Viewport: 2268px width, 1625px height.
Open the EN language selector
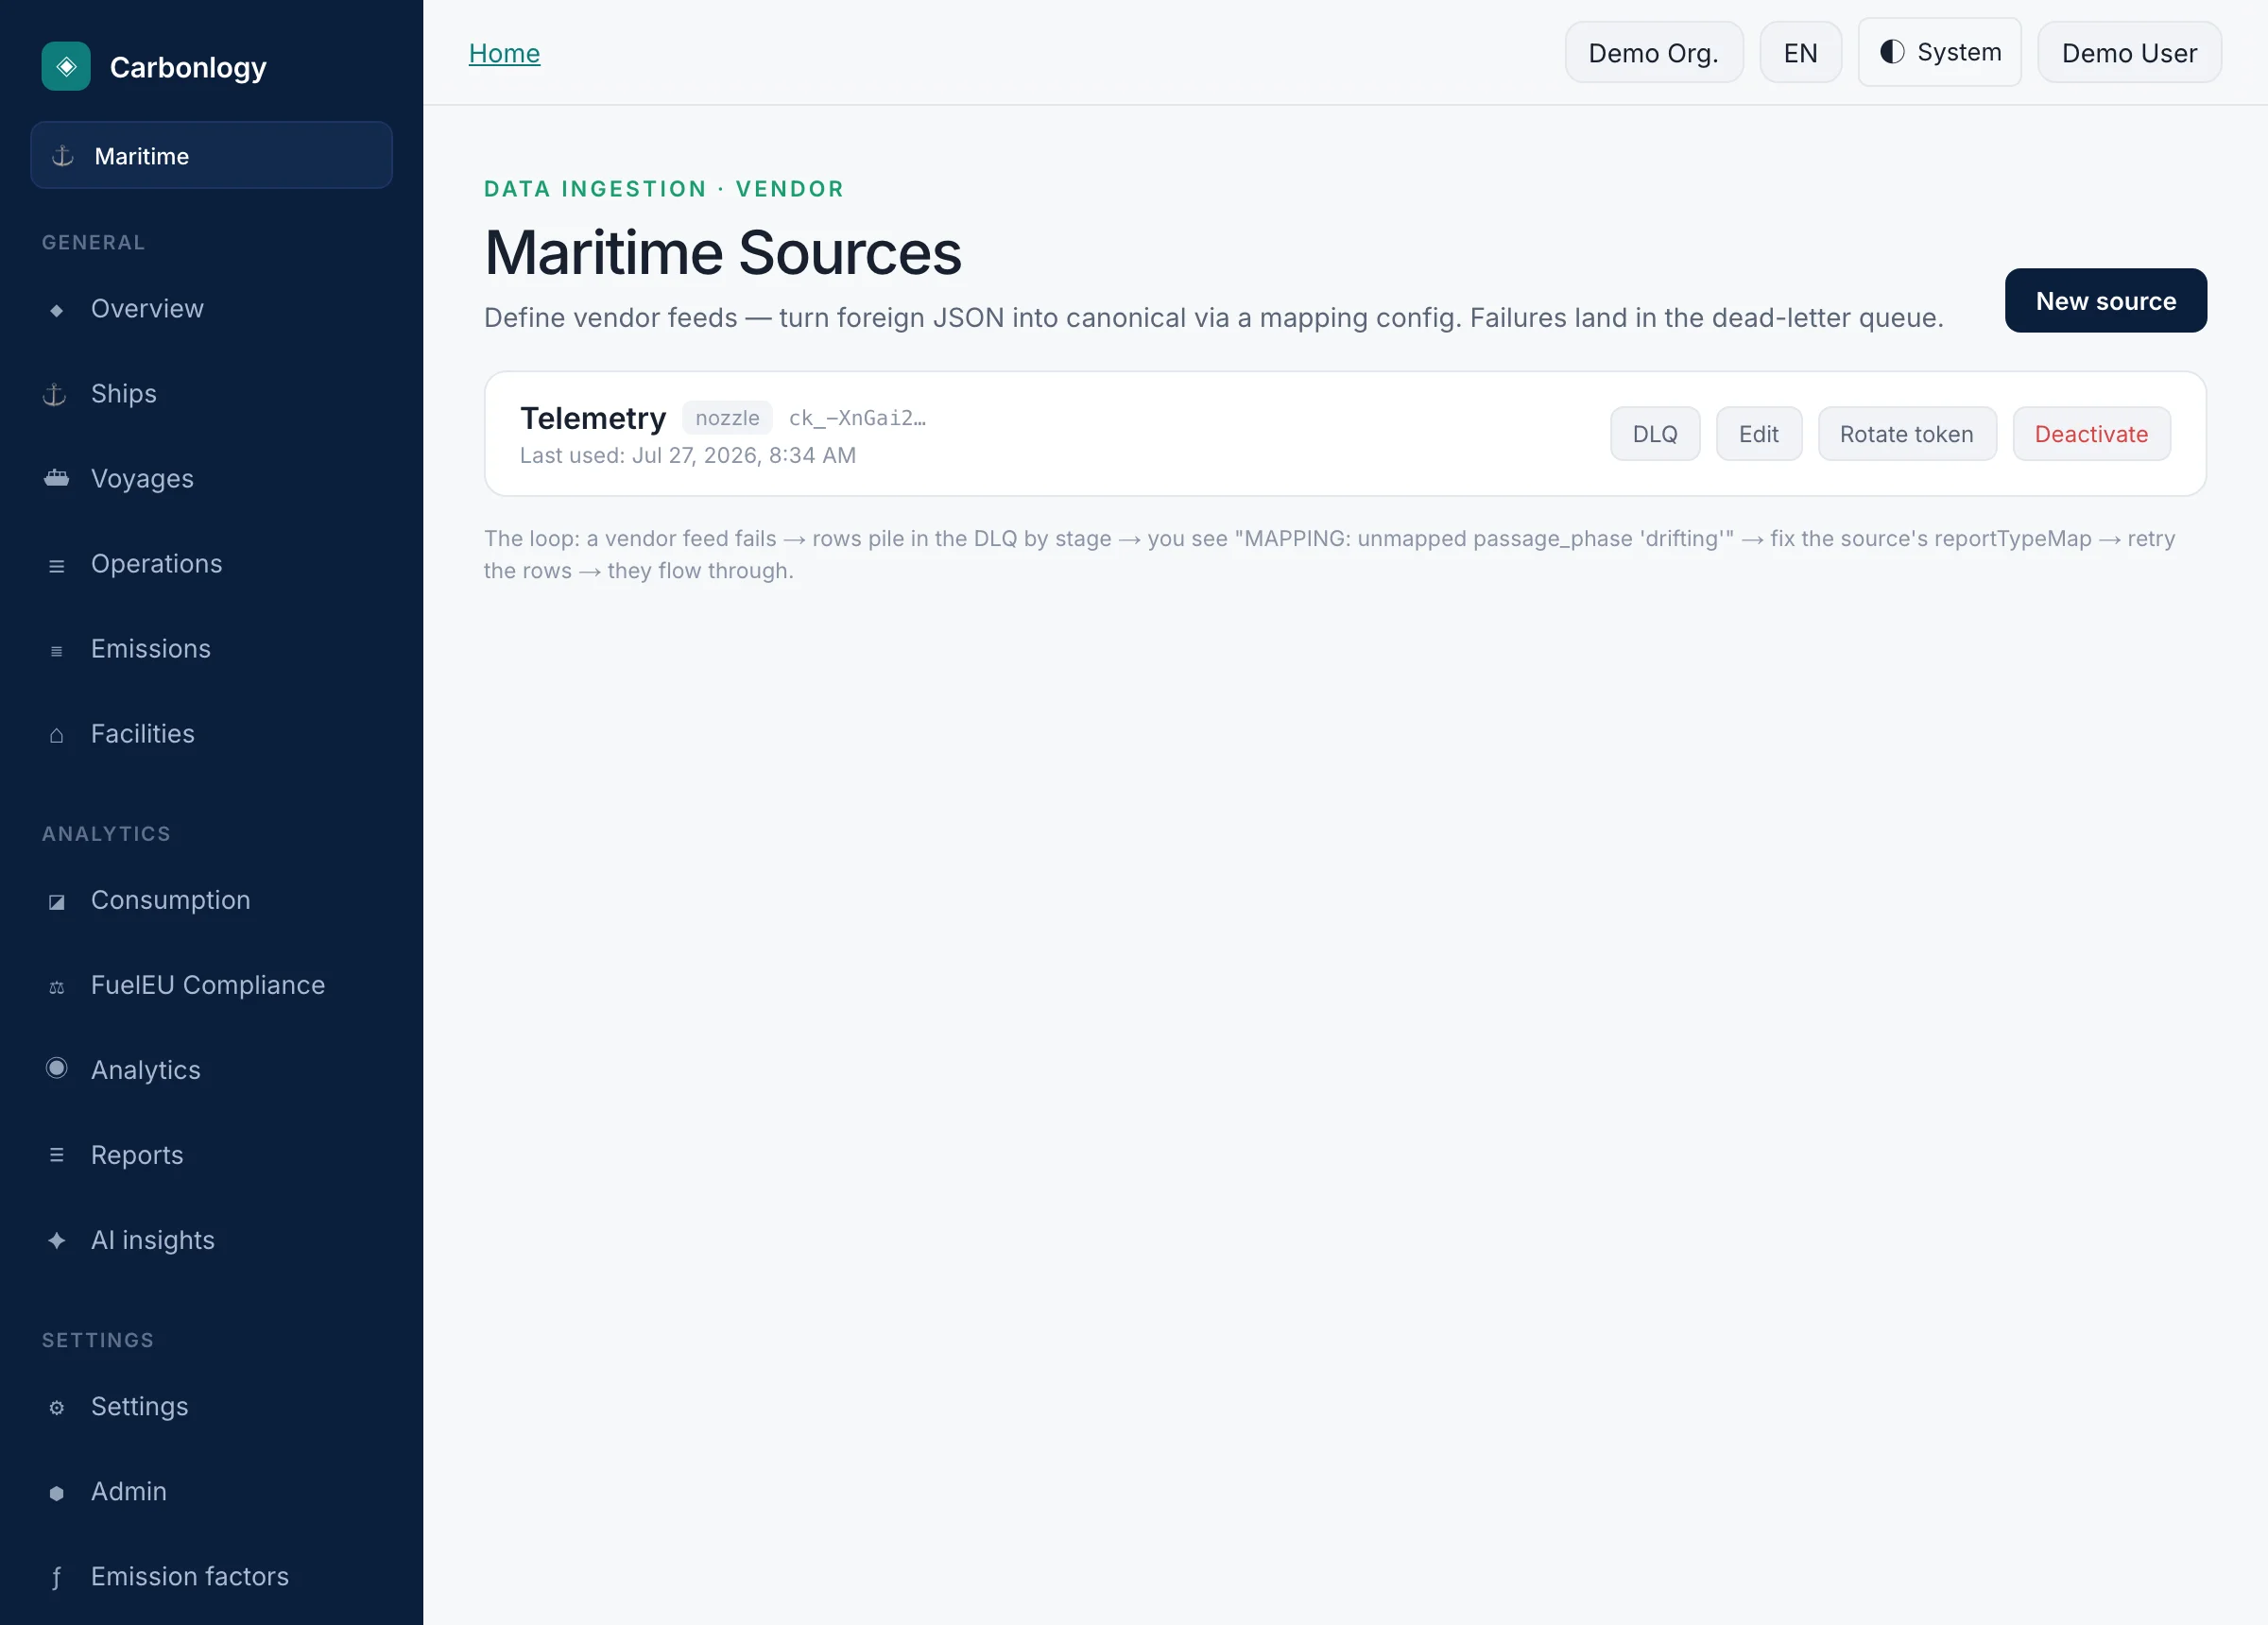click(x=1800, y=52)
